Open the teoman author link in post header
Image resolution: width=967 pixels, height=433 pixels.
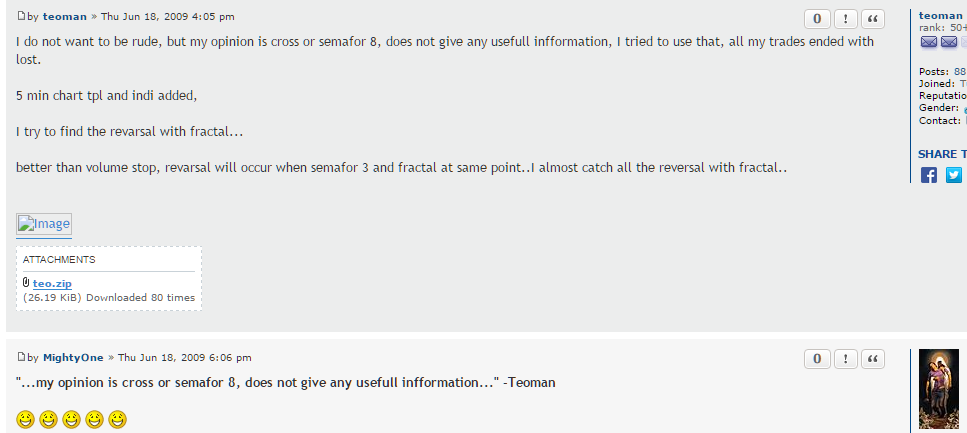(64, 17)
